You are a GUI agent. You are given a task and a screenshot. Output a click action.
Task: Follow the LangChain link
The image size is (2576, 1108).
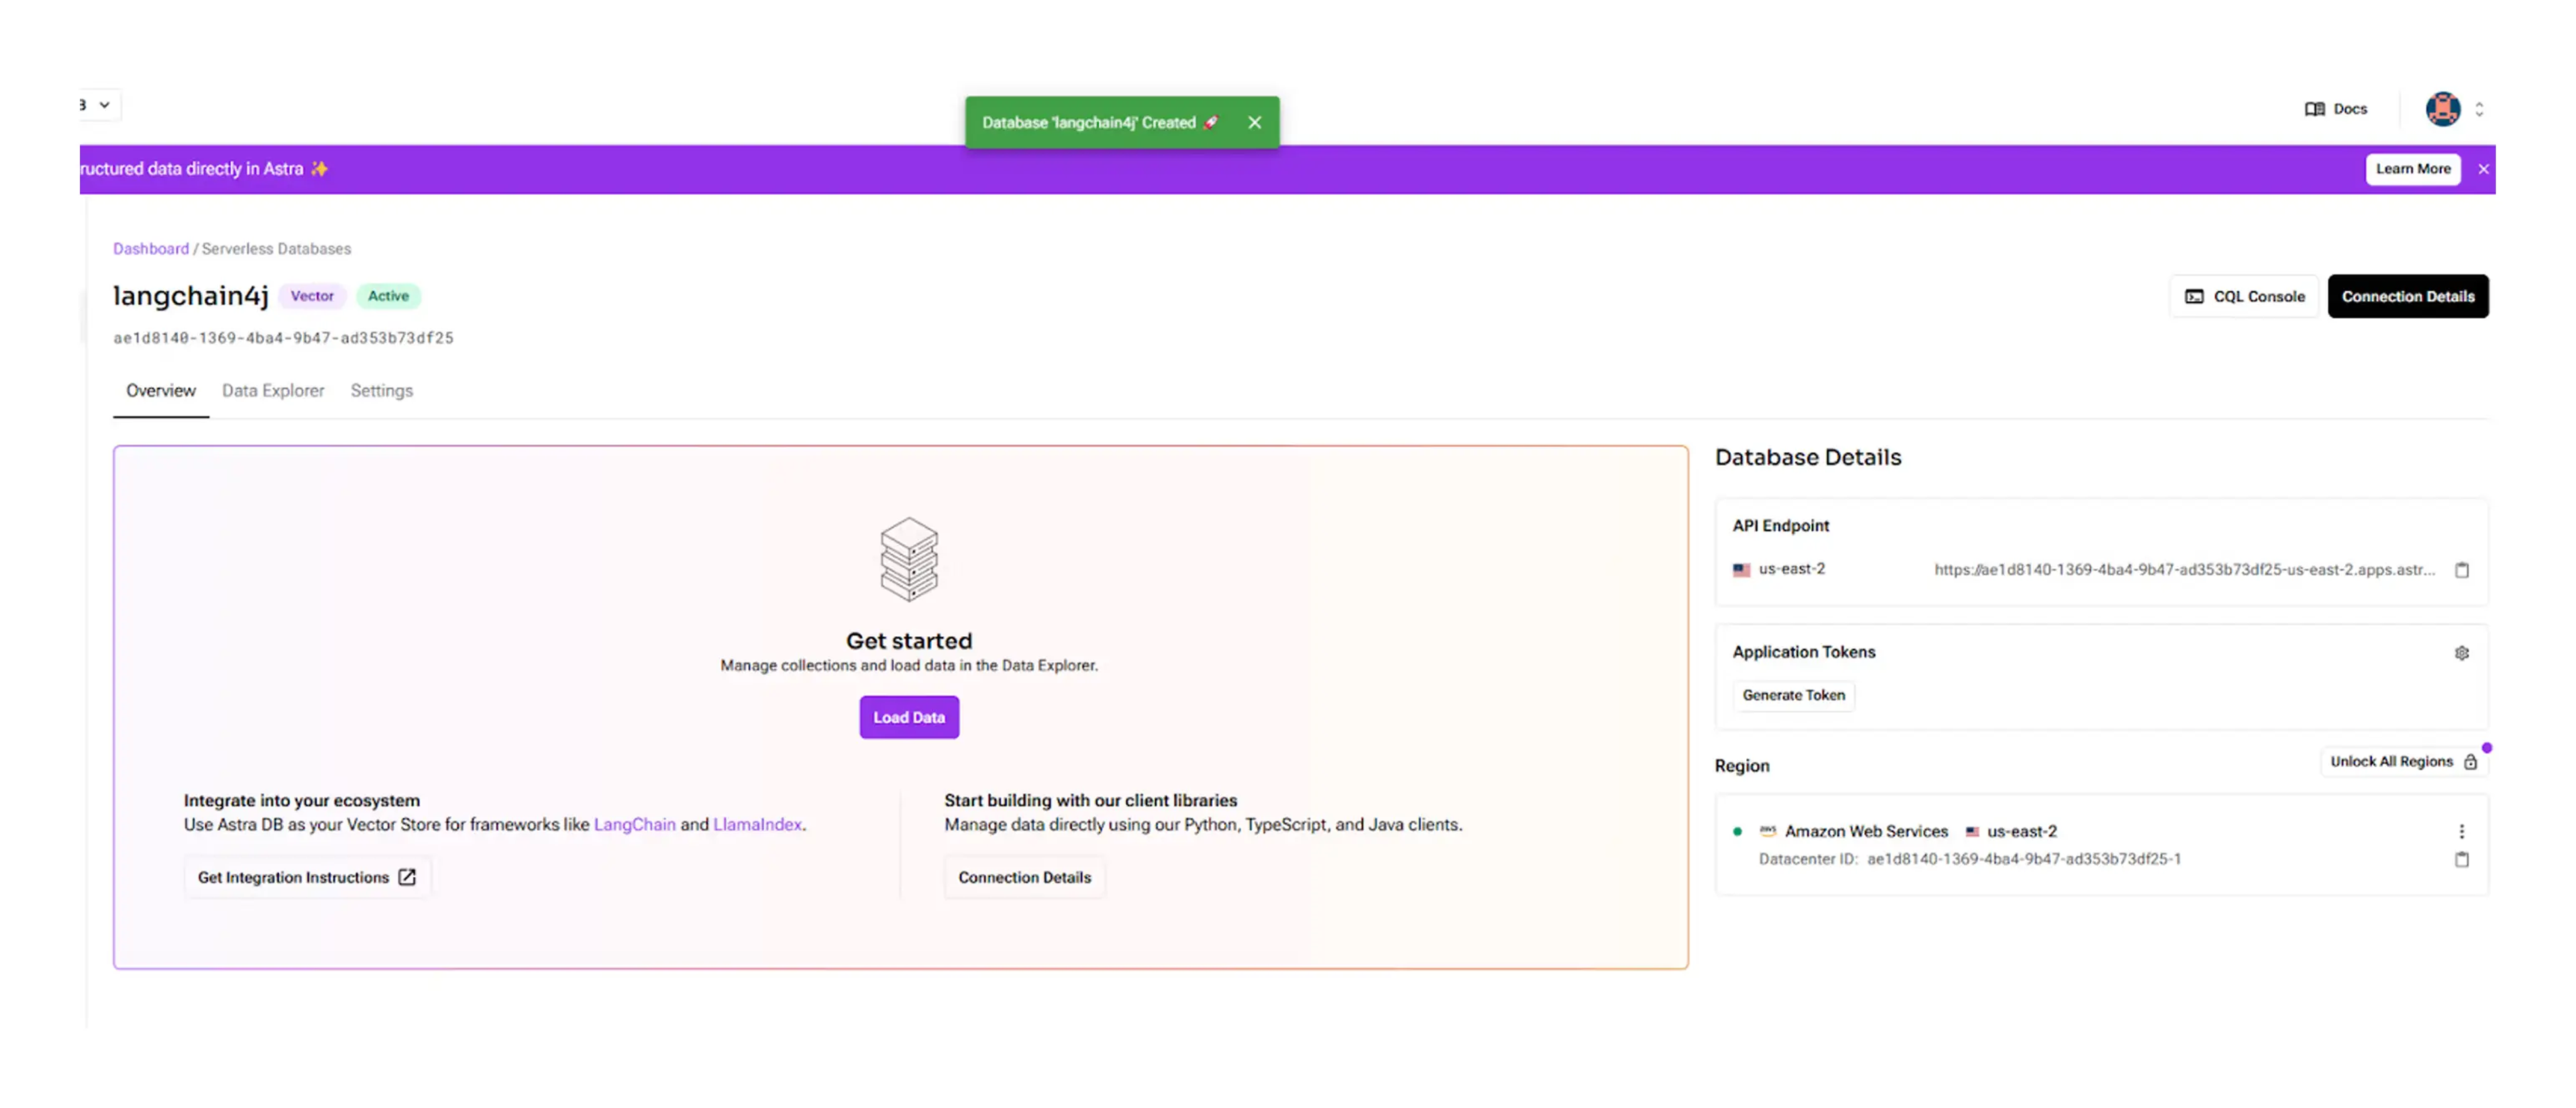(x=634, y=824)
